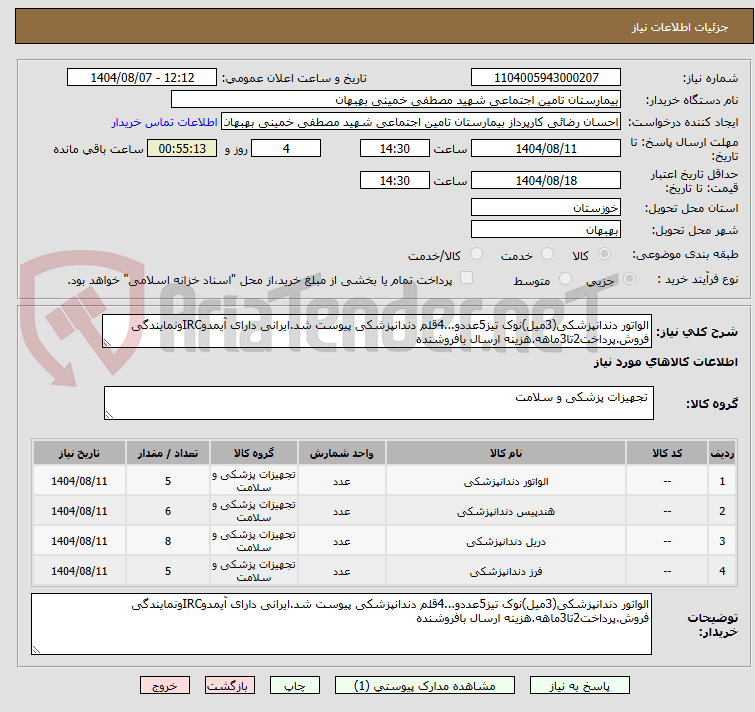Click the 'بازگشت' back button
This screenshot has width=755, height=712.
point(230,687)
